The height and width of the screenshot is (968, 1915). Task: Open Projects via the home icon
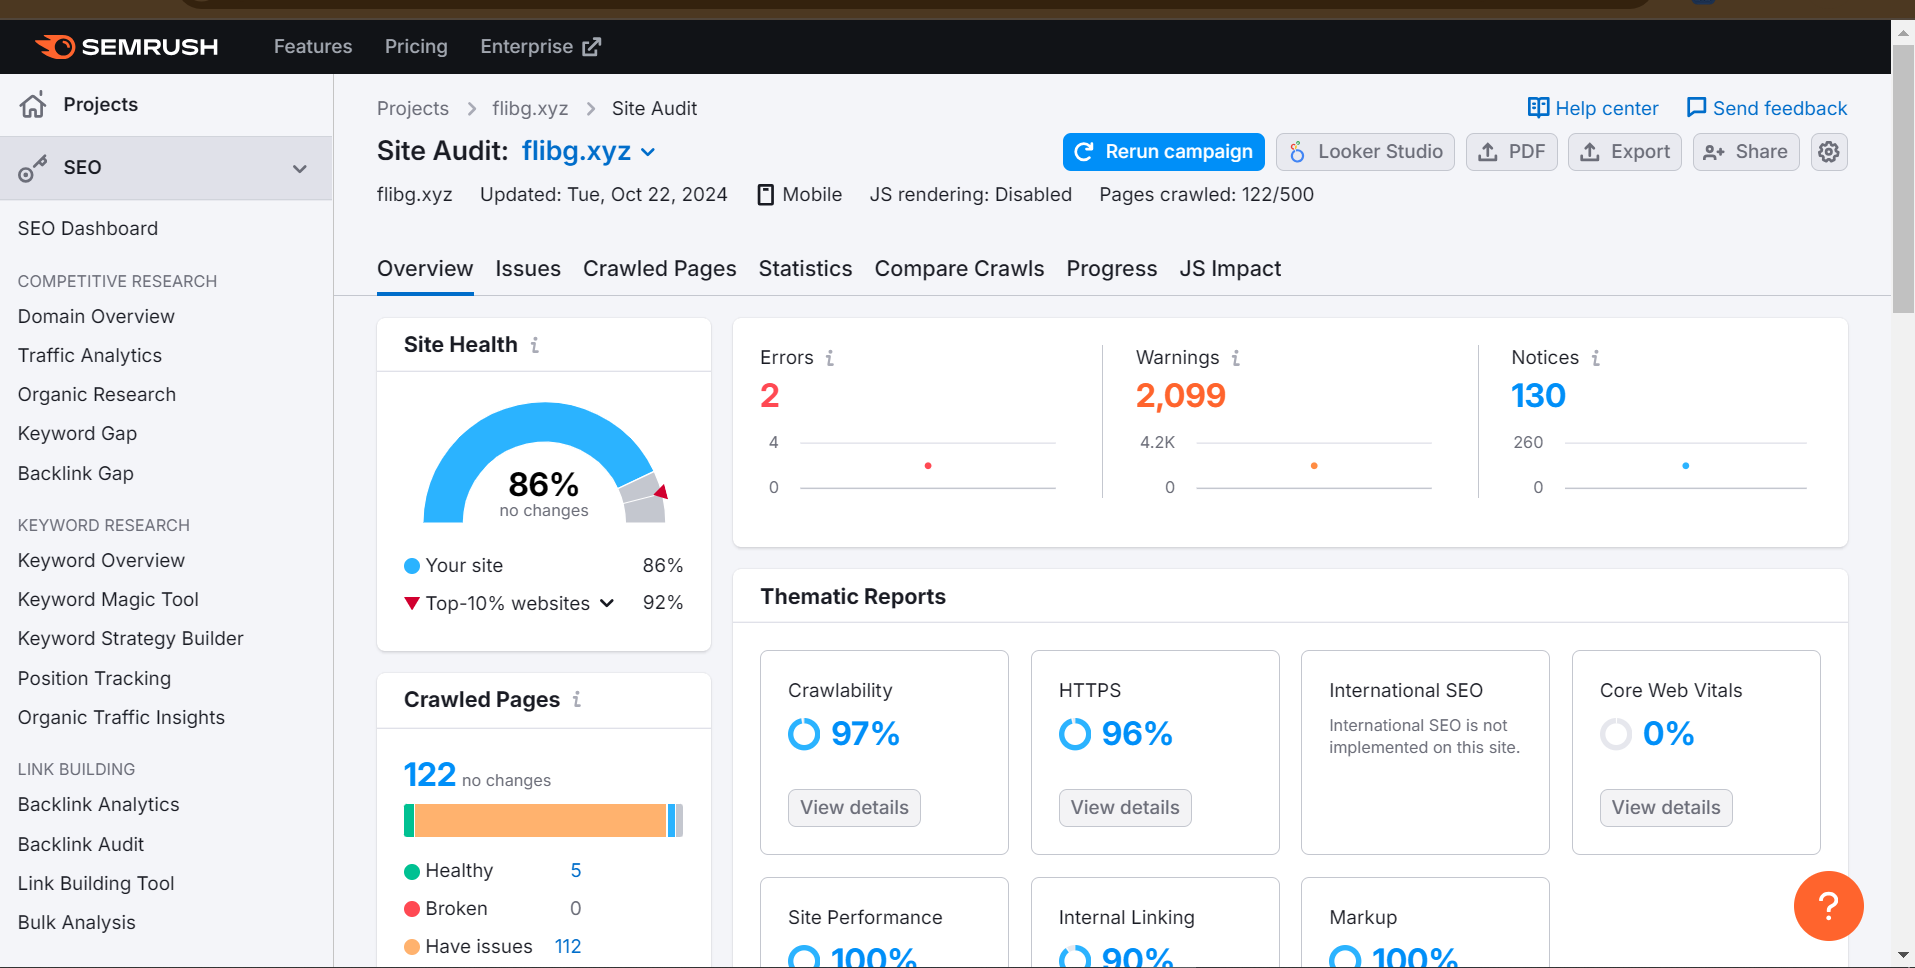click(x=33, y=105)
